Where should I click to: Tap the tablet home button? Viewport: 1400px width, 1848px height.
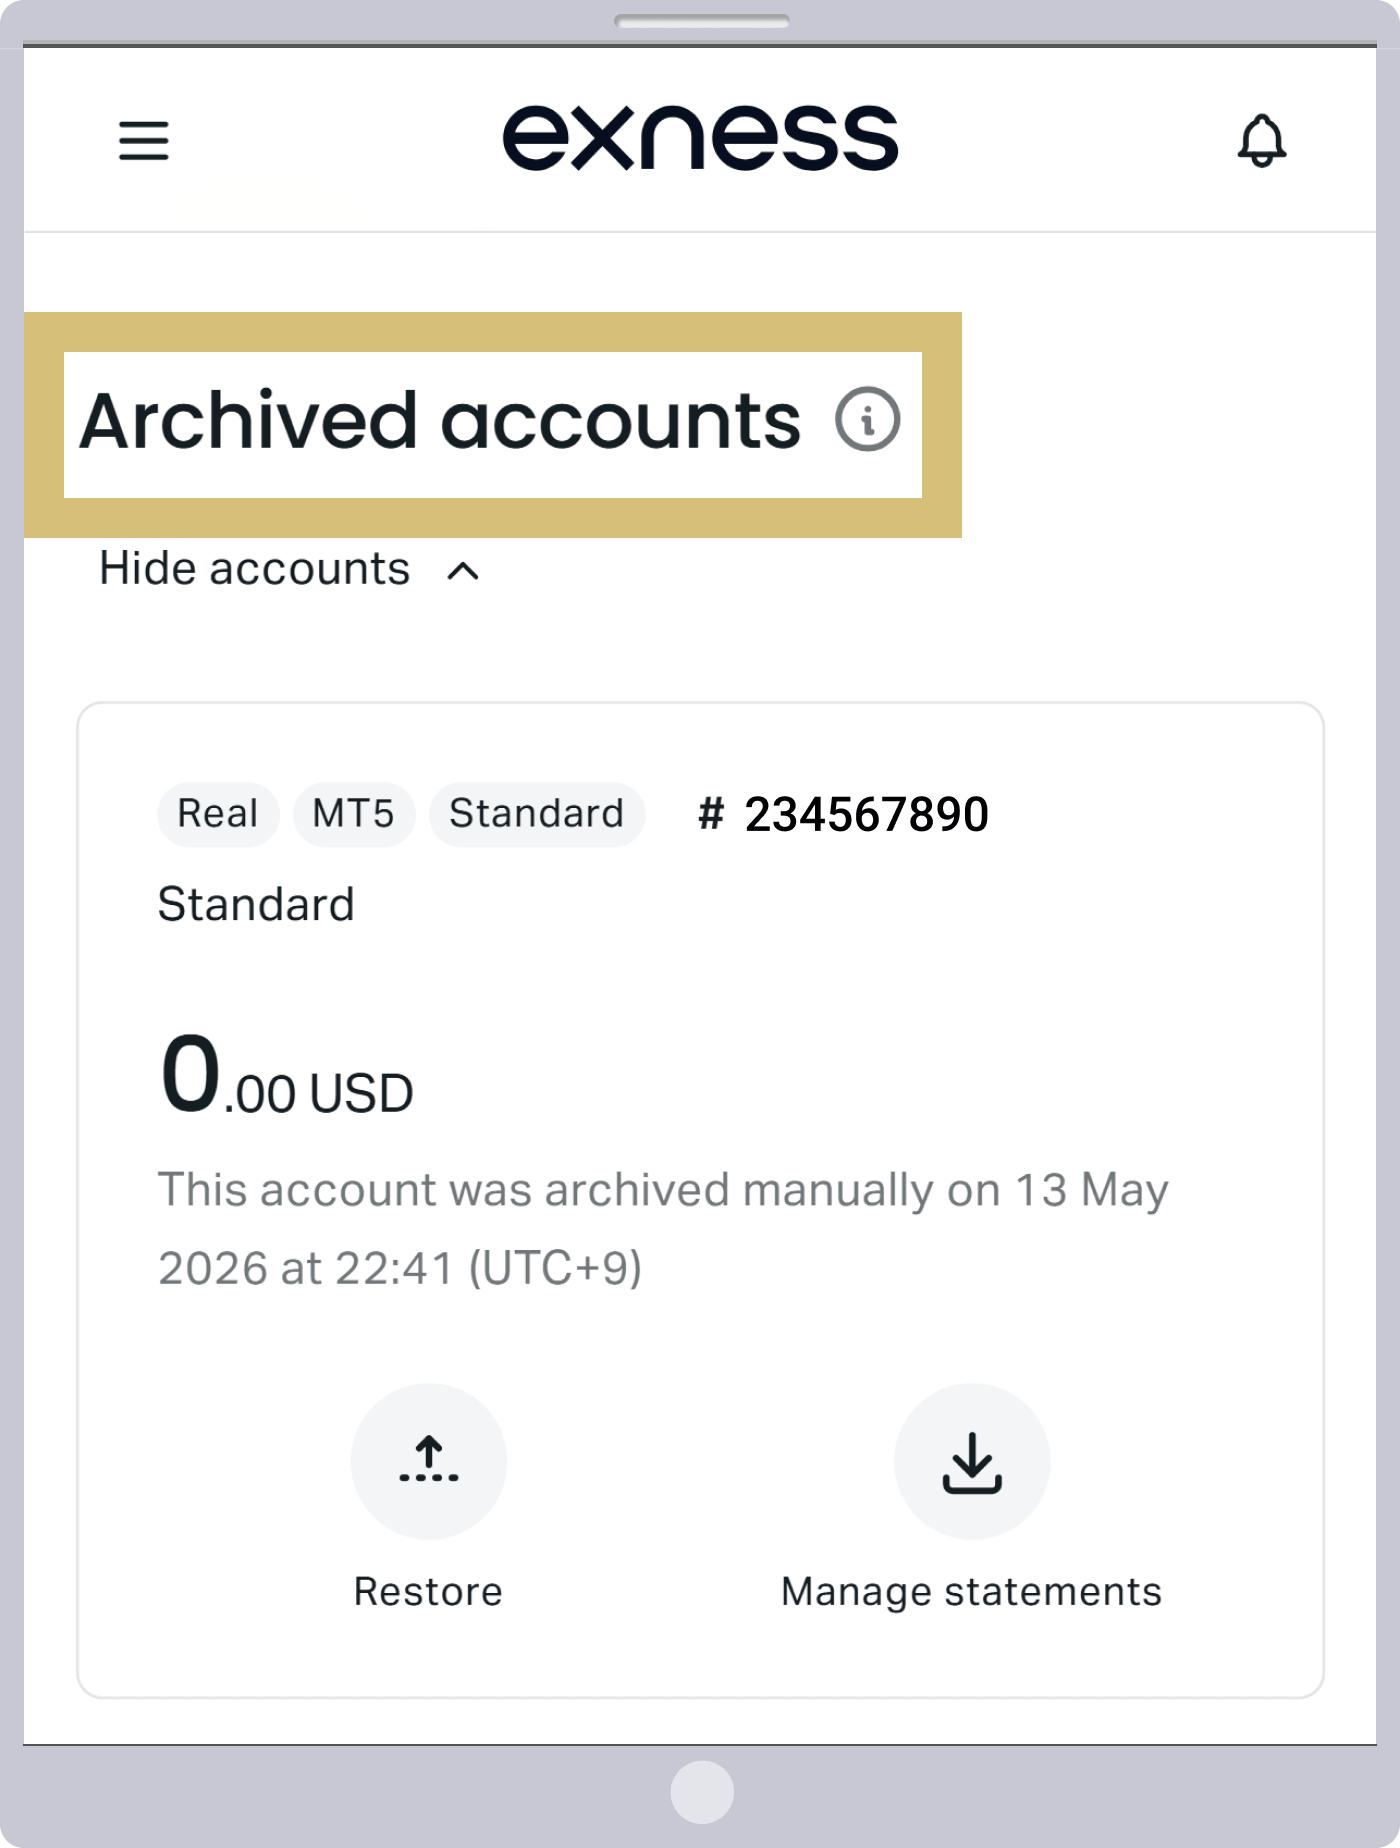point(702,1792)
